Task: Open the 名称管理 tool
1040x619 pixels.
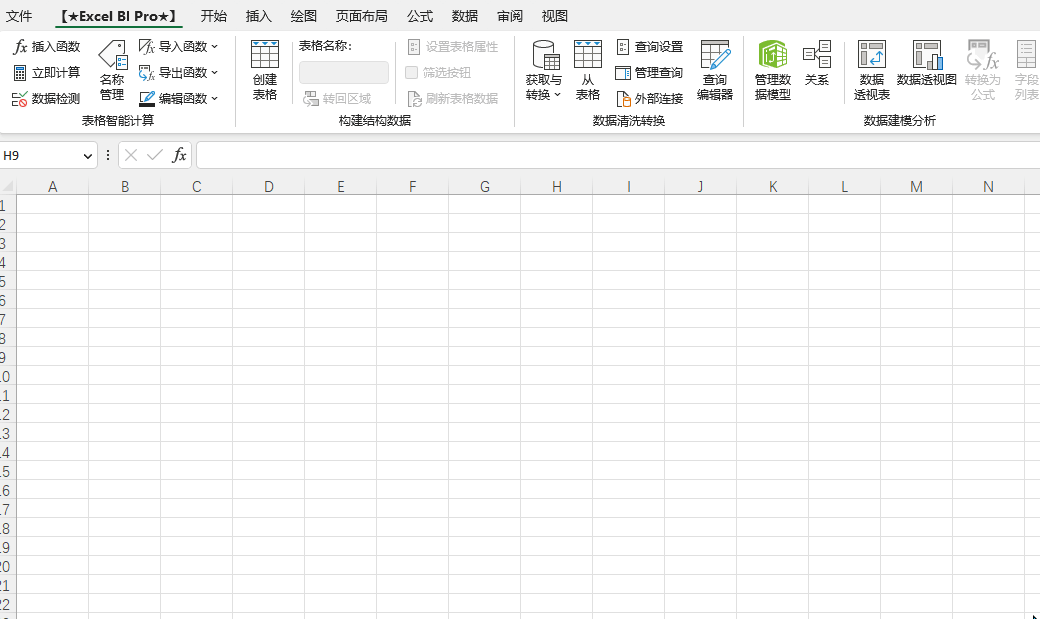Action: click(x=112, y=71)
